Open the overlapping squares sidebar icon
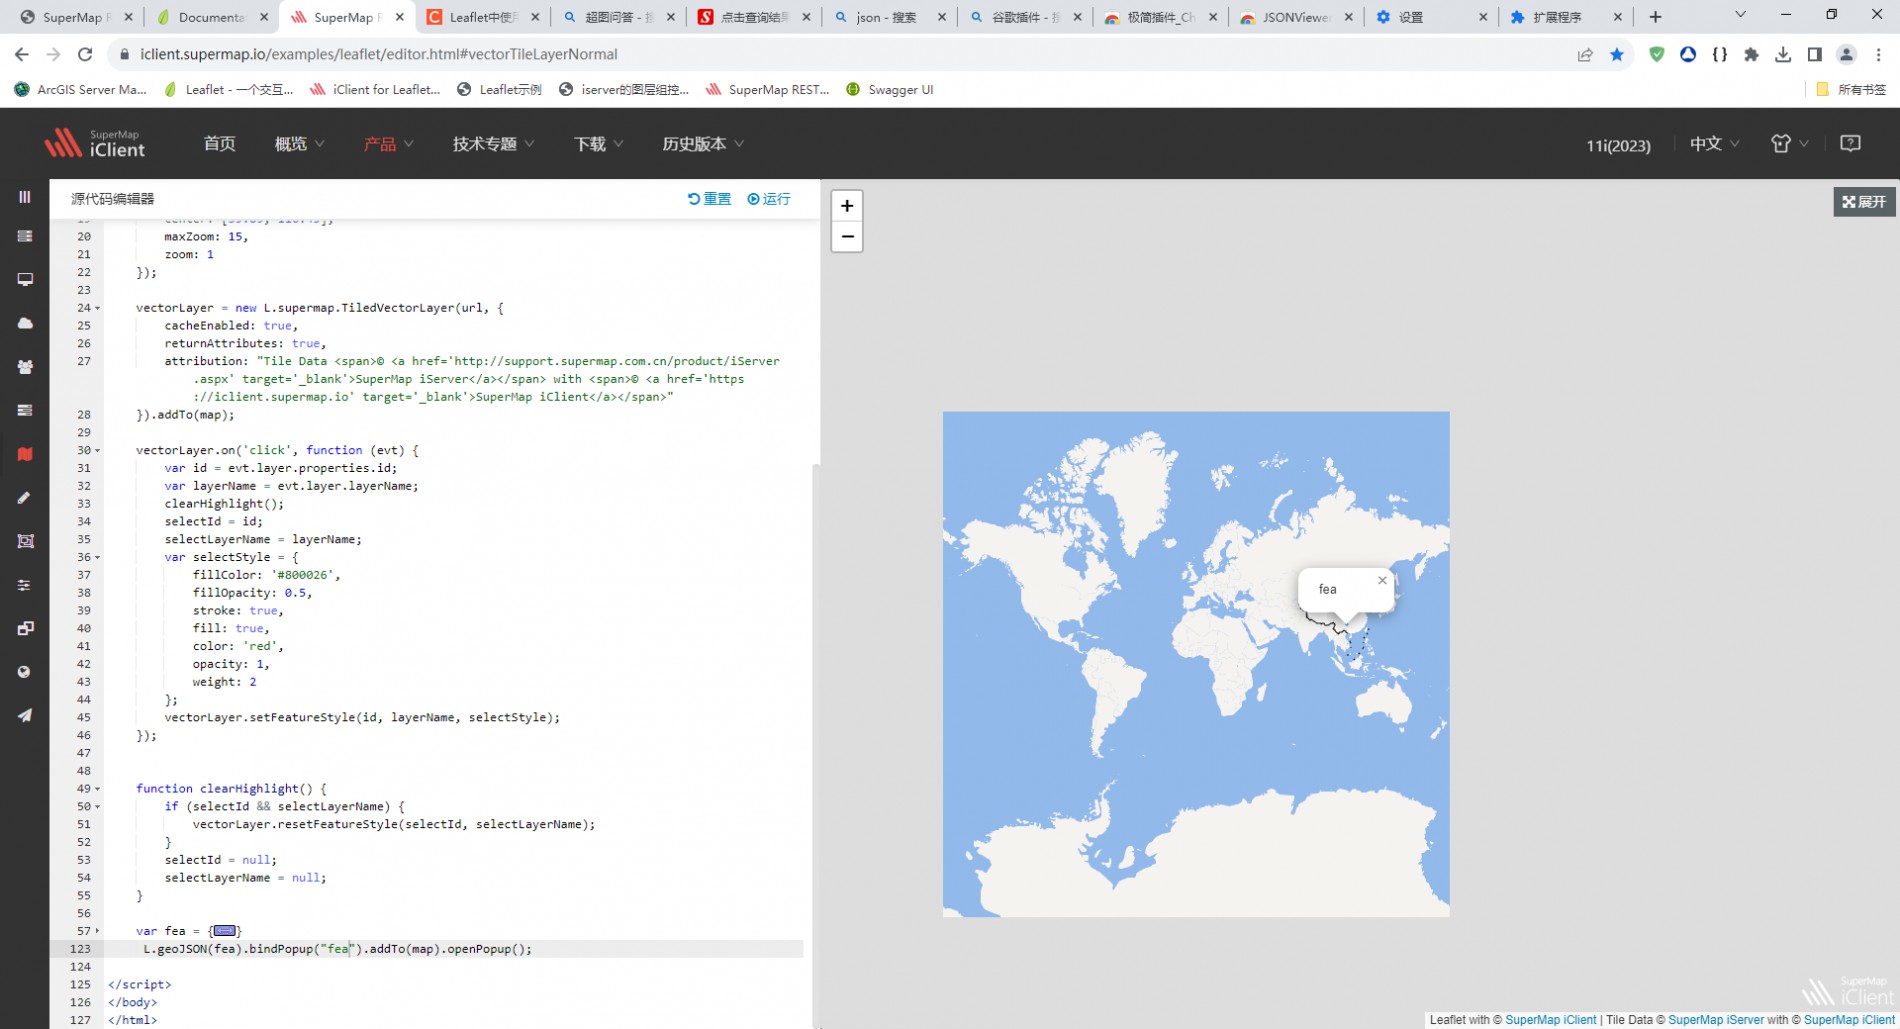 coord(25,628)
